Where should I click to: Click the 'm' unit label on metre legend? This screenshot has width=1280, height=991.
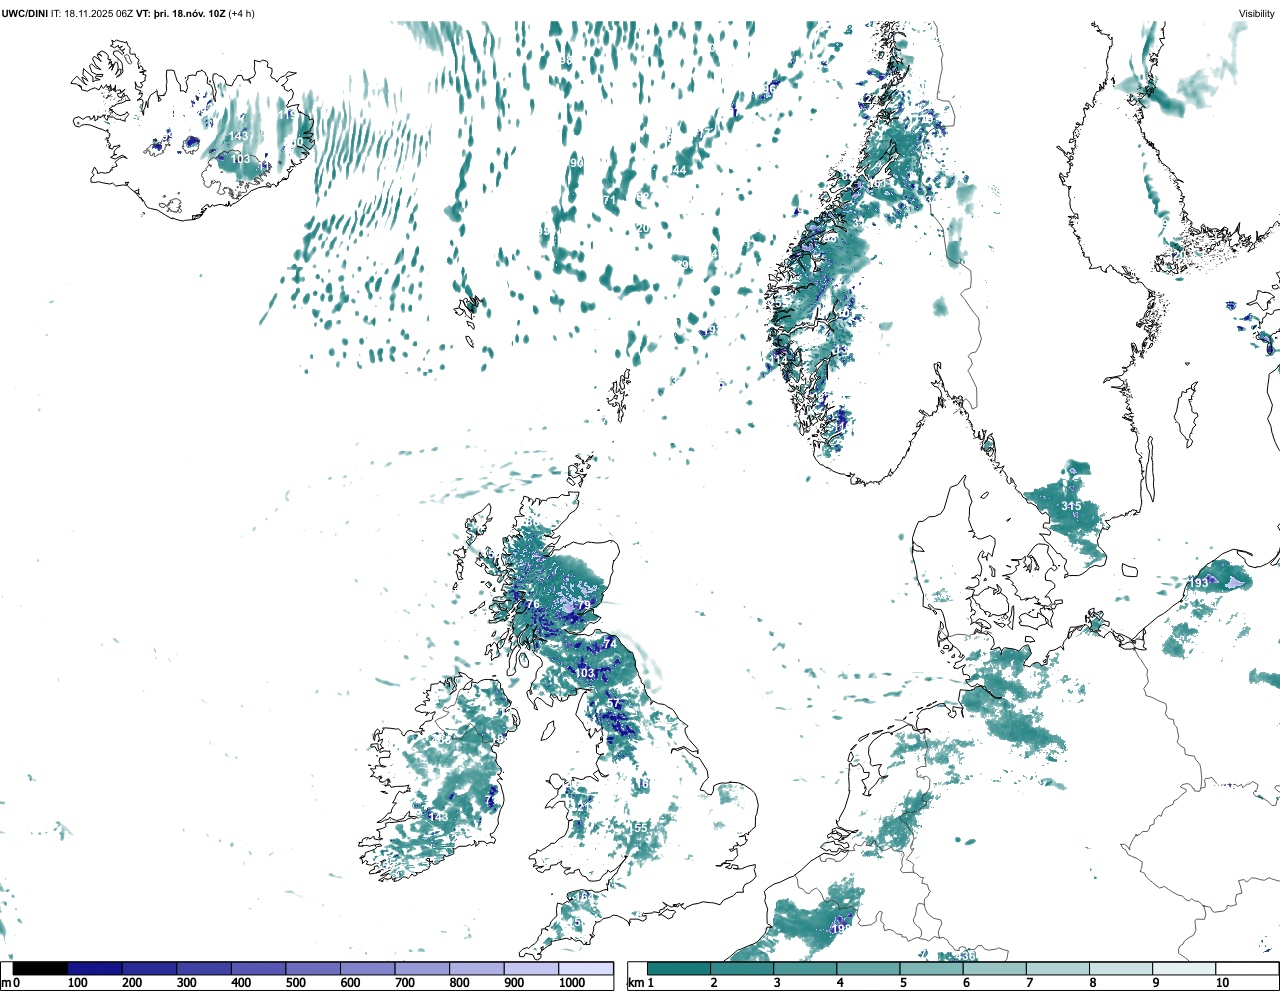pos(5,983)
